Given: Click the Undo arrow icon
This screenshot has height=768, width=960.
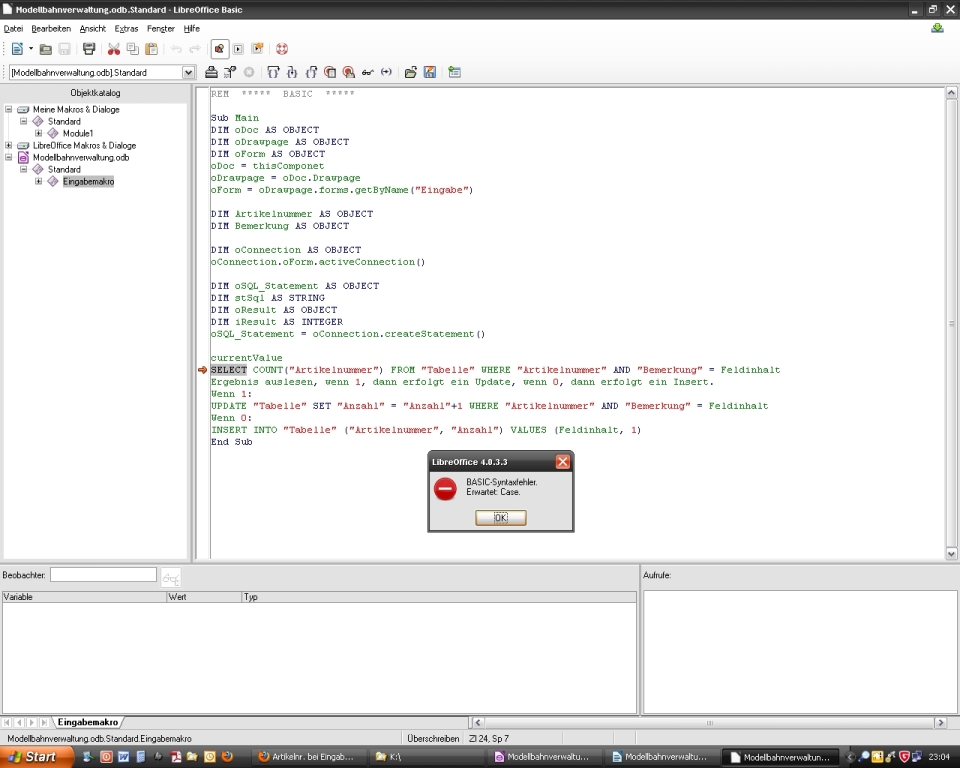Looking at the screenshot, I should 176,49.
